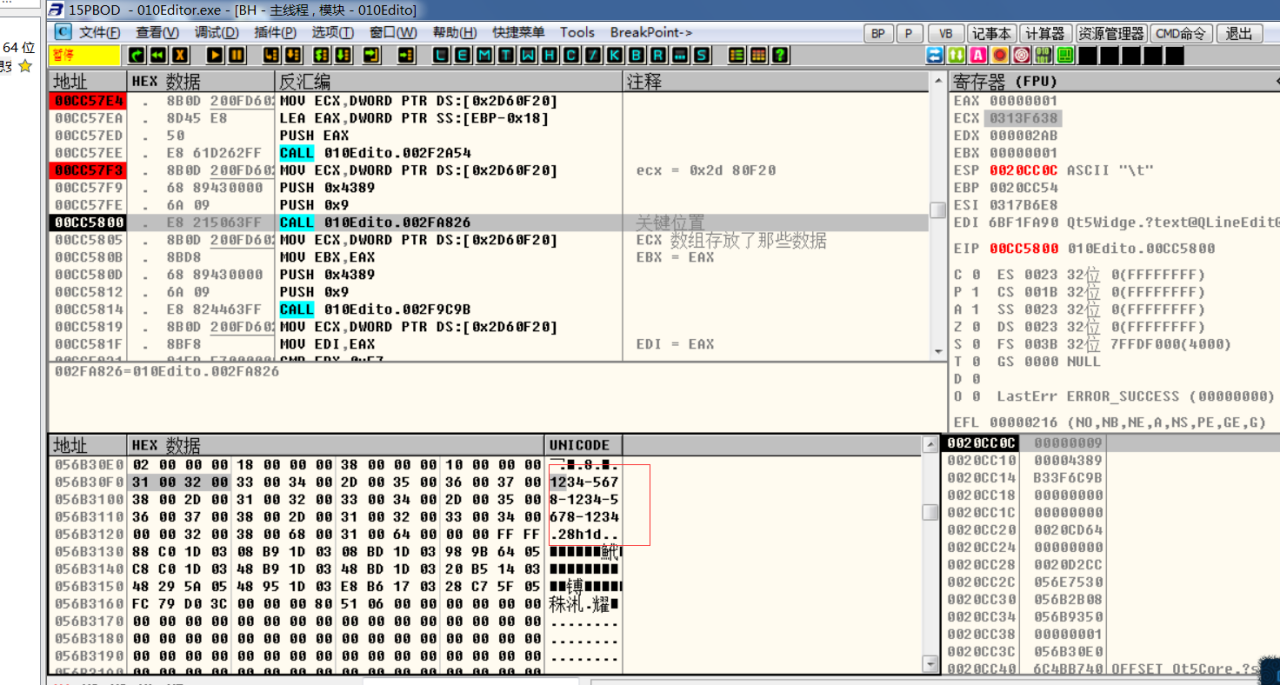Click the Pause execution toolbar icon
1280x685 pixels.
coord(237,55)
